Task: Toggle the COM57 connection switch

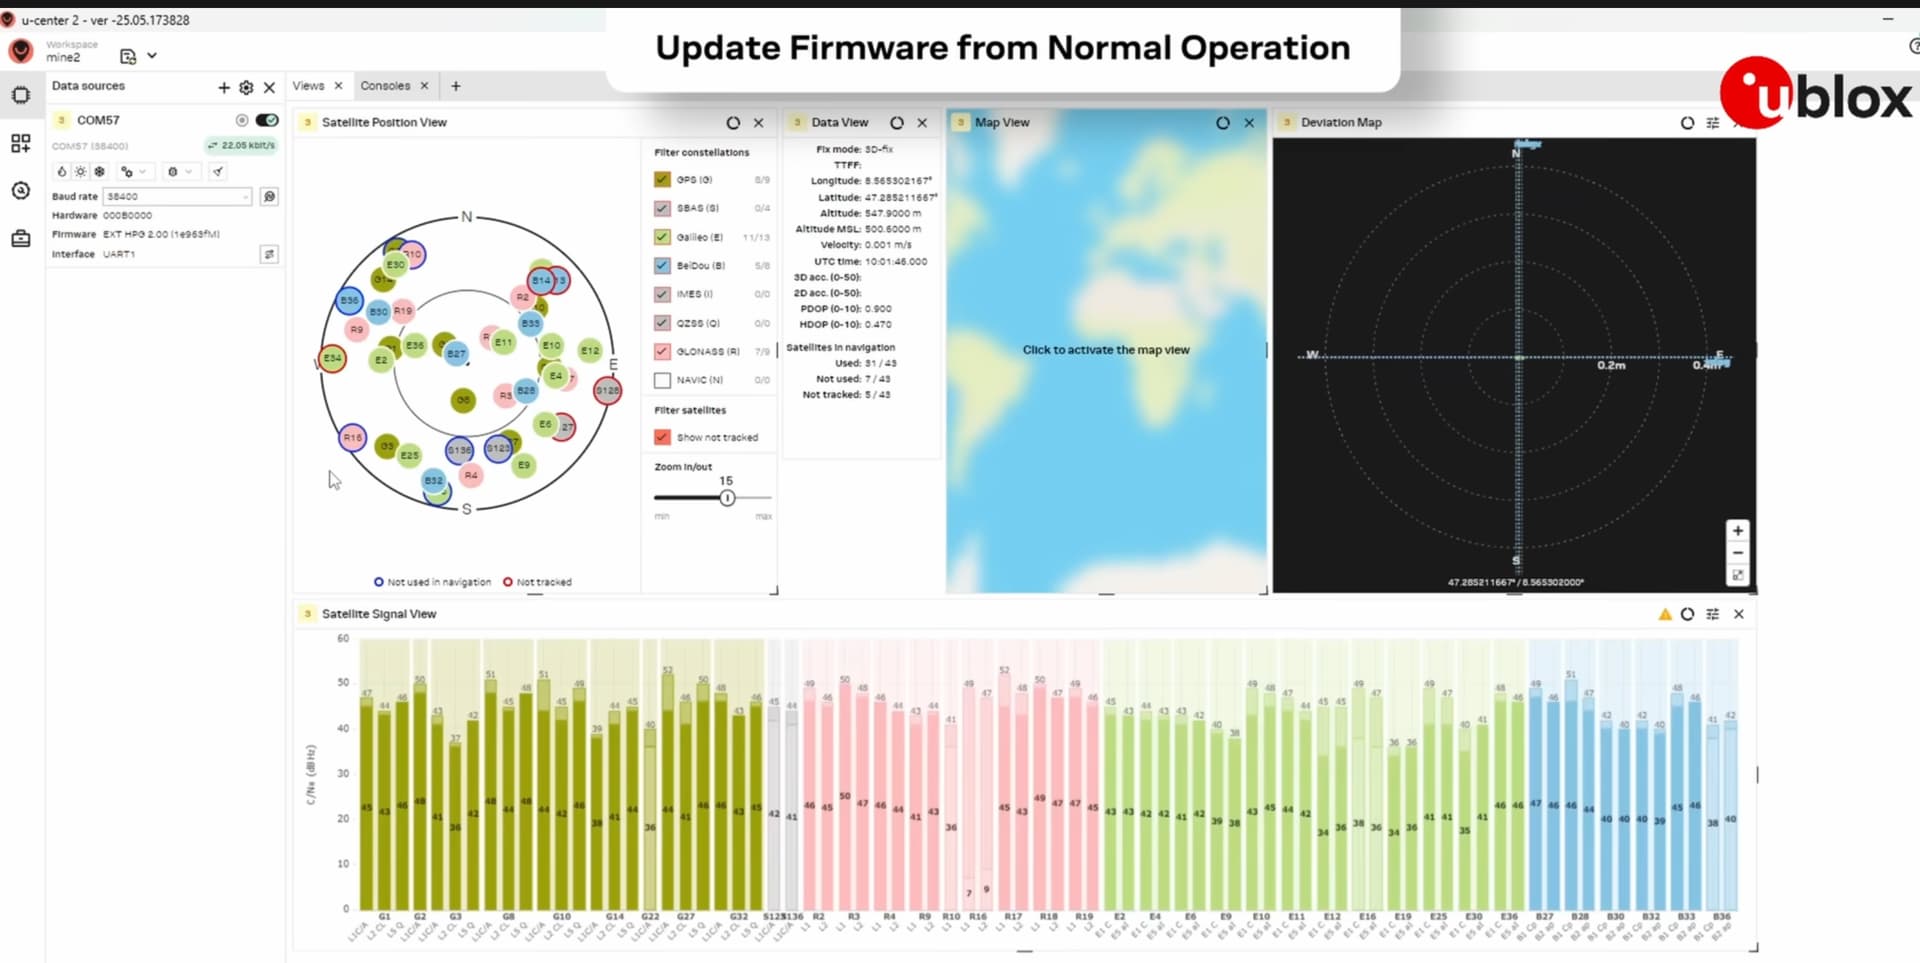Action: click(267, 120)
